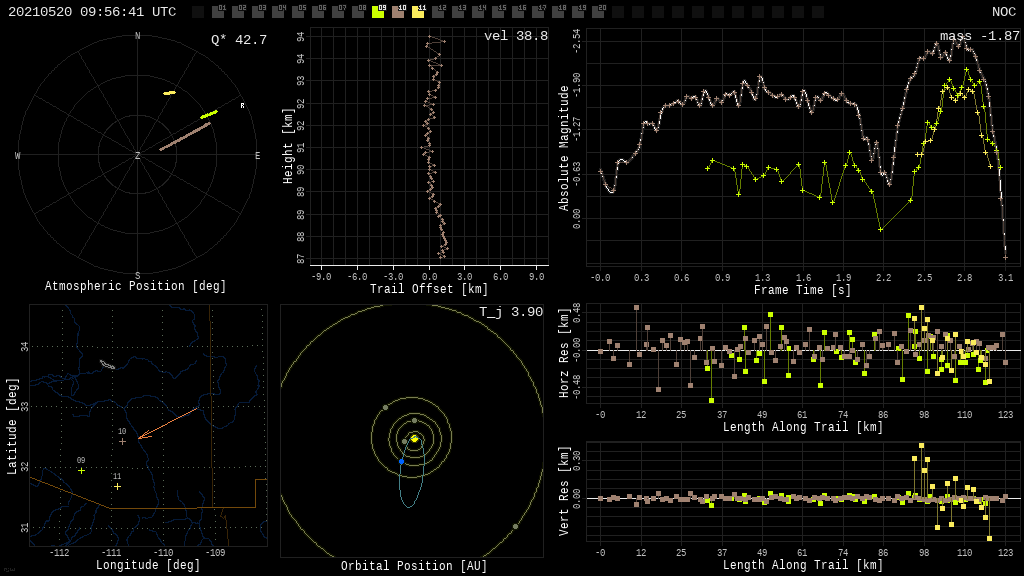Click the inactive station 01 box

(218, 12)
